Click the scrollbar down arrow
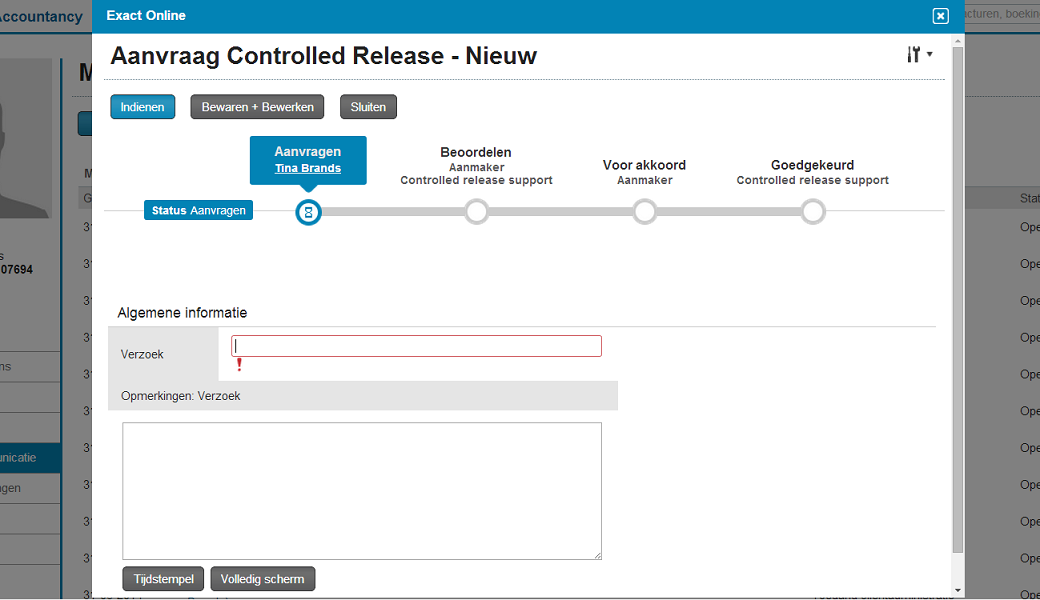Image resolution: width=1040 pixels, height=600 pixels. point(957,590)
